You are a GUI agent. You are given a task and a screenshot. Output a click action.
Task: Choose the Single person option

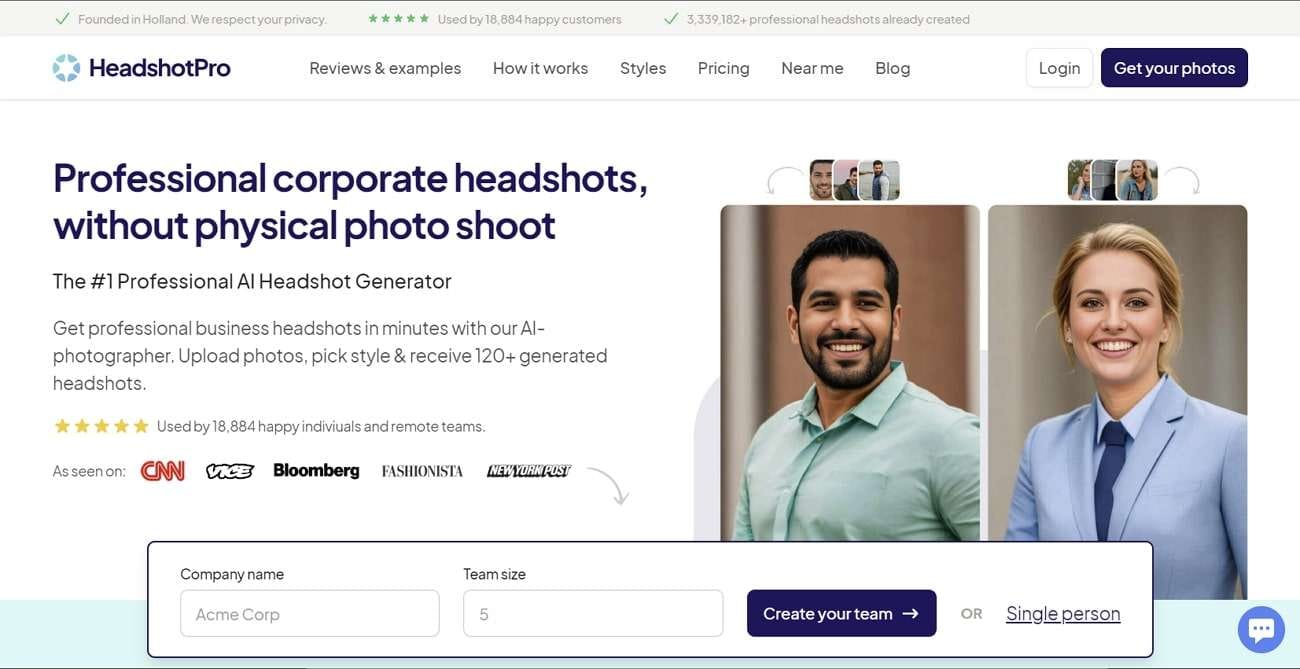point(1062,612)
